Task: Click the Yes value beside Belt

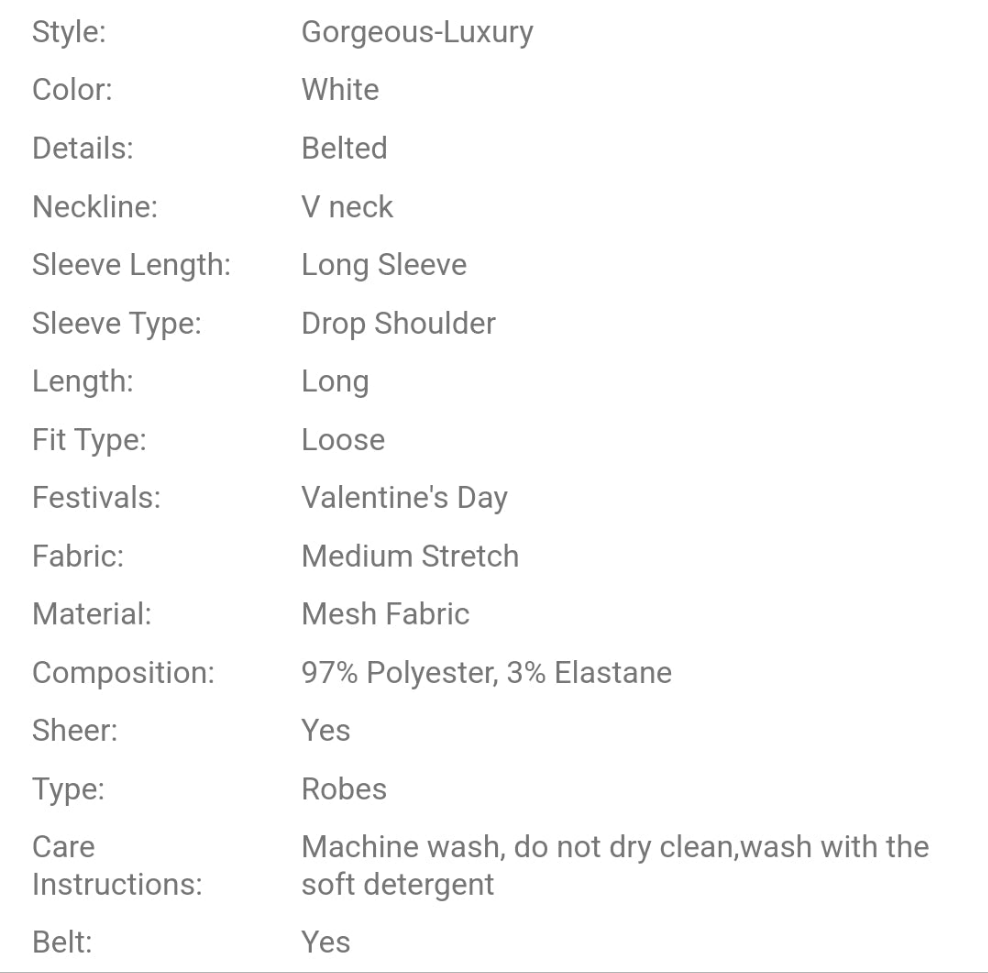Action: tap(326, 942)
